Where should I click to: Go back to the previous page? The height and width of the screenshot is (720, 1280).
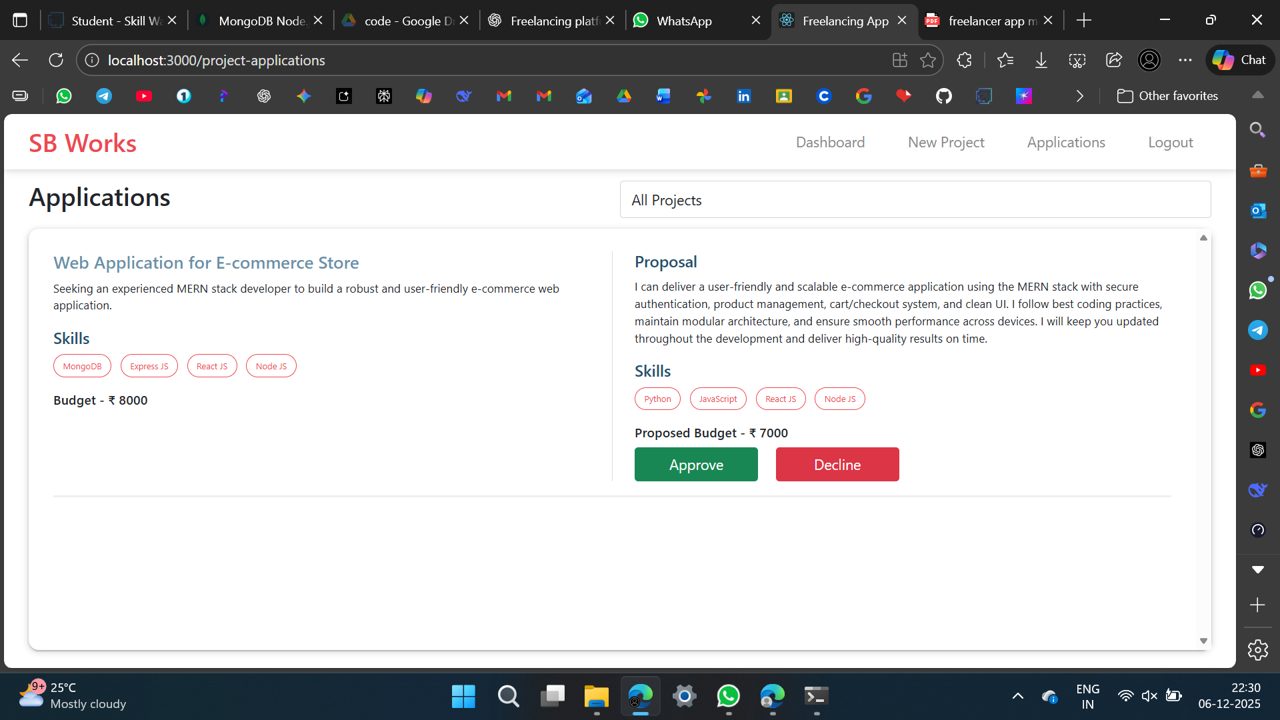tap(20, 60)
